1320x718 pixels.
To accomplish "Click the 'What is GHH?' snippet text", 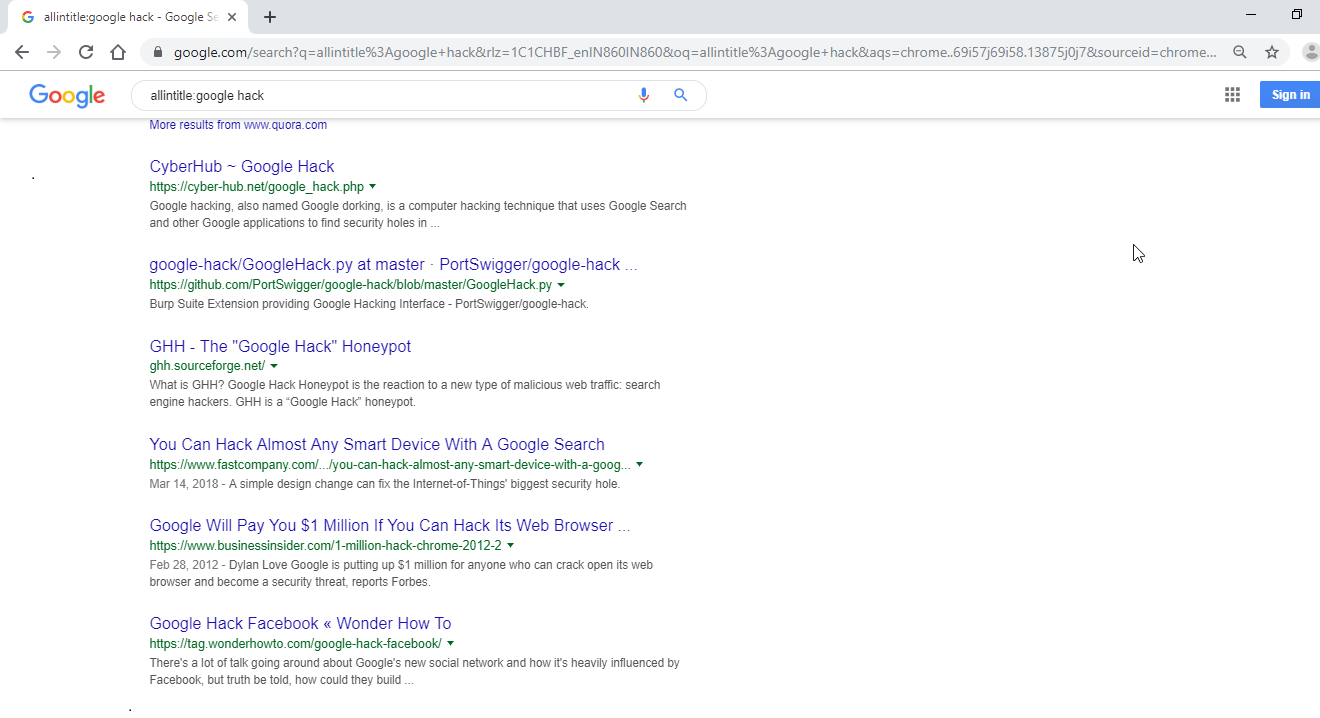I will [405, 393].
